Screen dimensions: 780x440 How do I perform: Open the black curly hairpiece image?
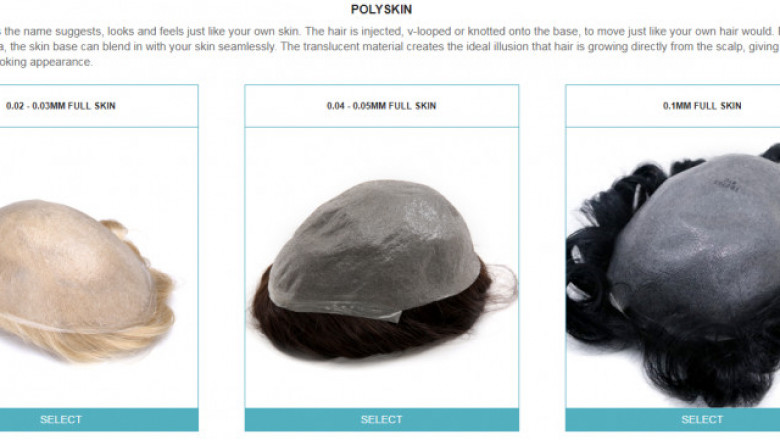click(673, 274)
